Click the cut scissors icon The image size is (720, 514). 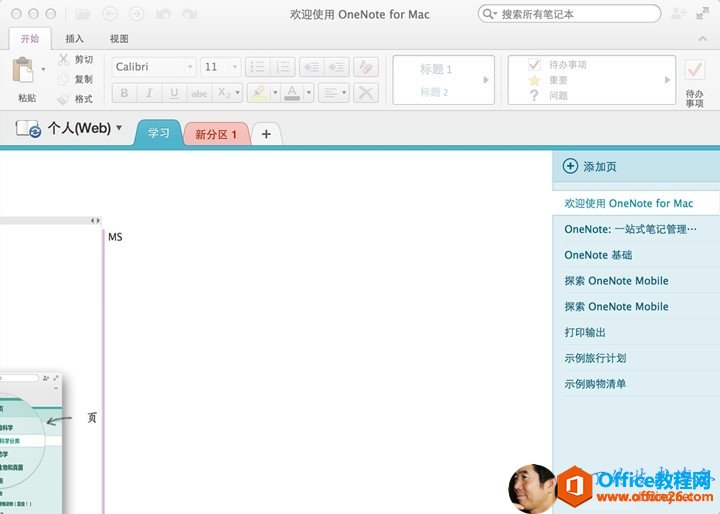click(63, 59)
